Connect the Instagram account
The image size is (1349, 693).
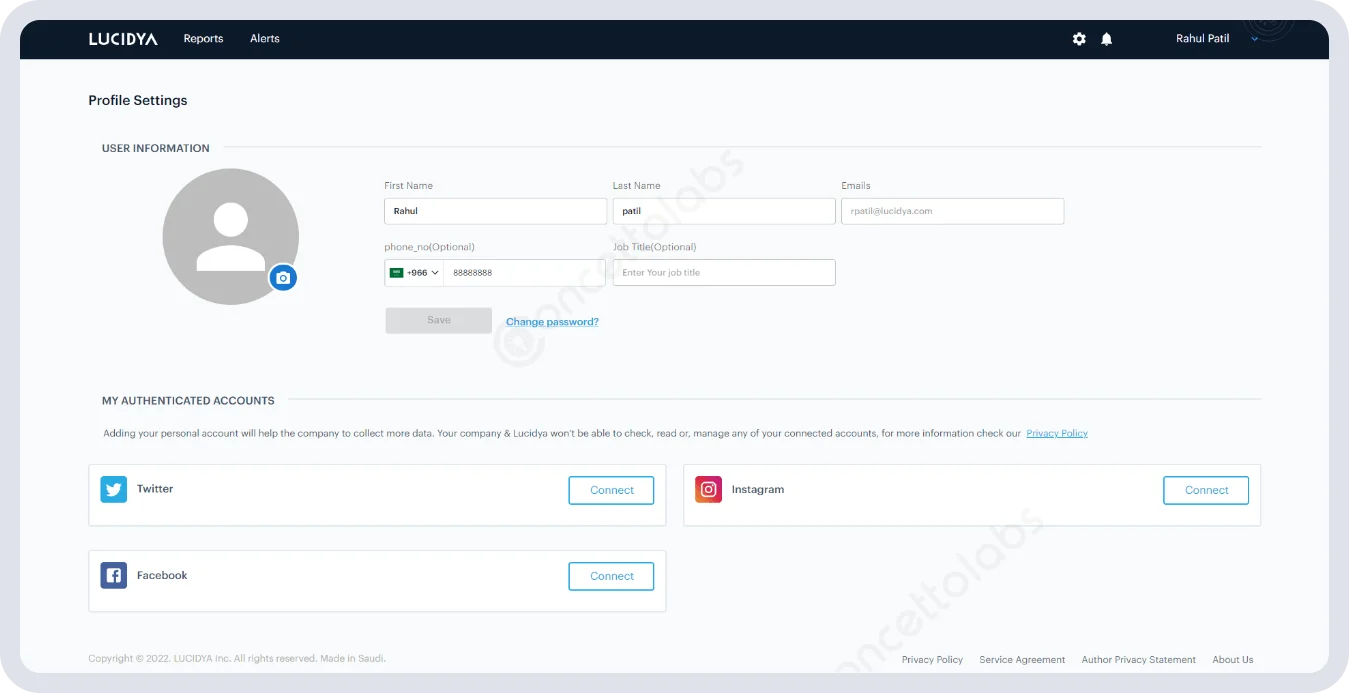(x=1205, y=490)
